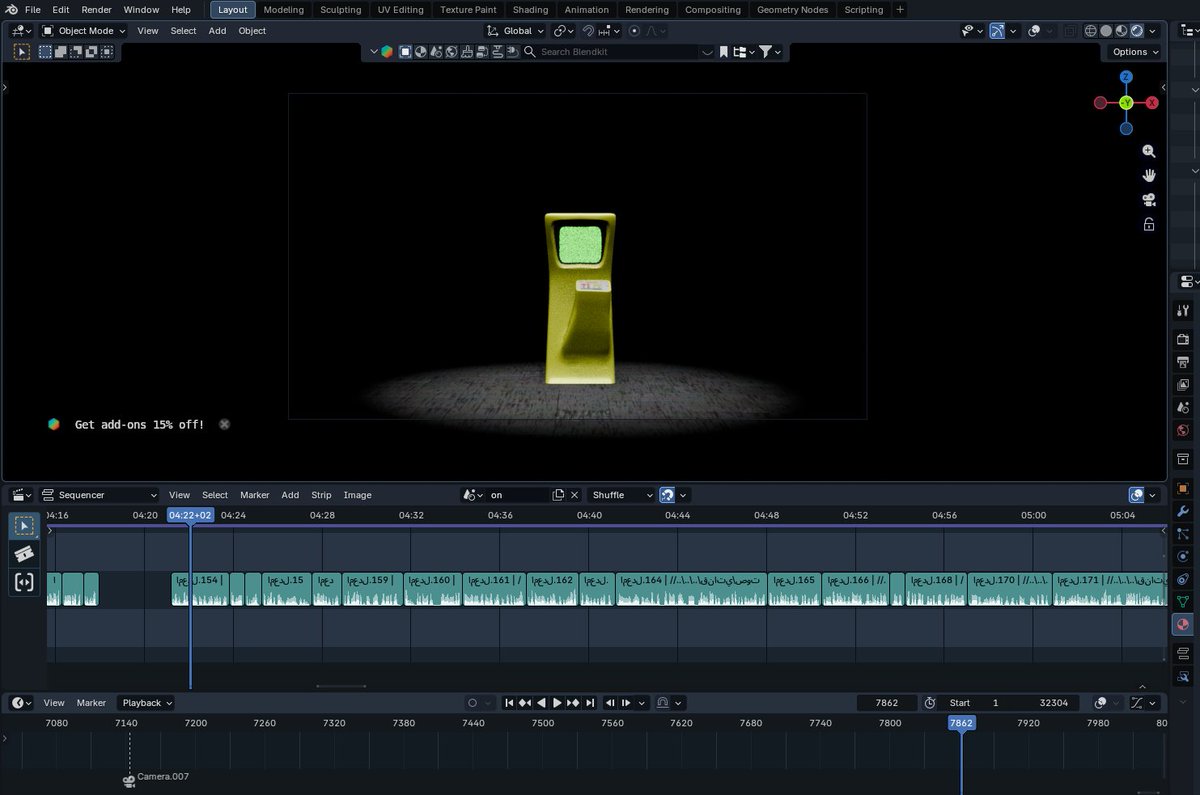Open the Modifiers wrench tab

coord(1183,512)
